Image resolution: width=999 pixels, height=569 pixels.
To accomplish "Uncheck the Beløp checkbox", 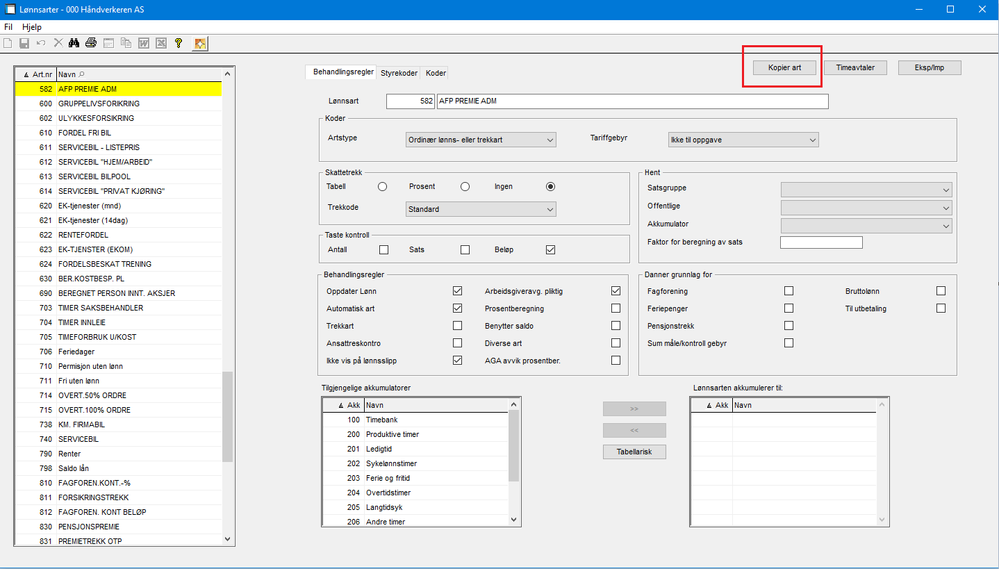I will (550, 250).
